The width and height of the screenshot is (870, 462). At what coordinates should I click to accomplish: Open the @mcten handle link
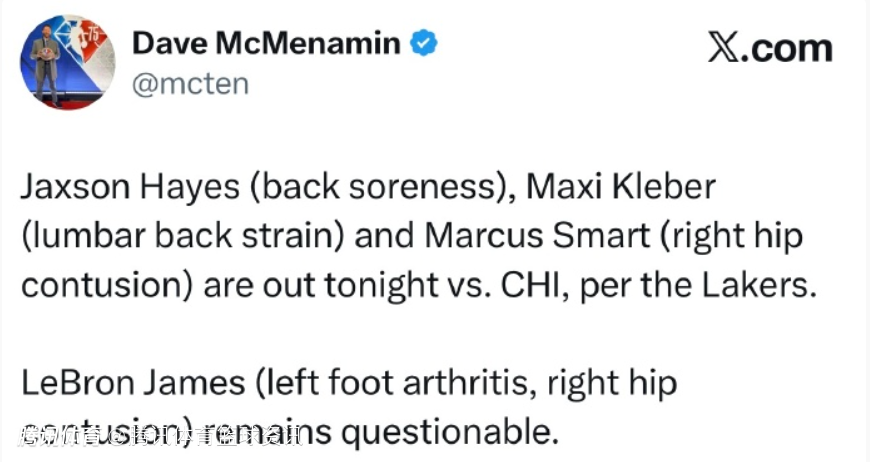click(x=190, y=84)
